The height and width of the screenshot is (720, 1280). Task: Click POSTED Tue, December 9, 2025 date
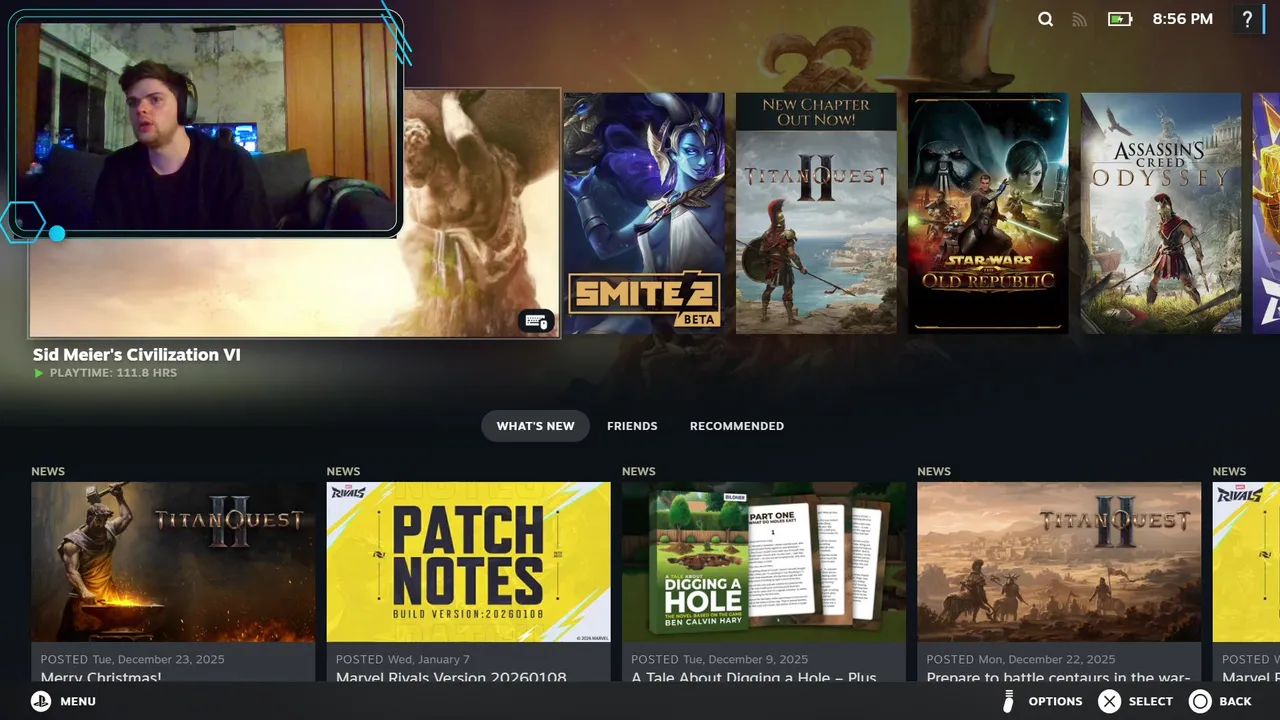(x=719, y=659)
